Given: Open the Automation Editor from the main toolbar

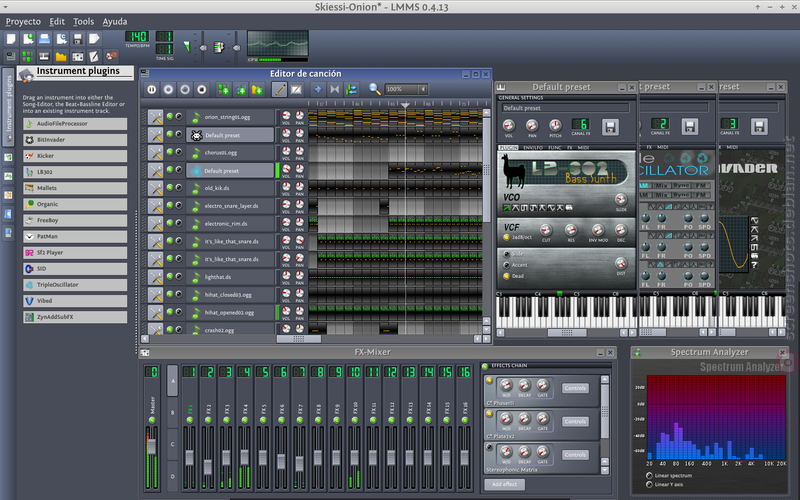Looking at the screenshot, I should click(x=61, y=56).
